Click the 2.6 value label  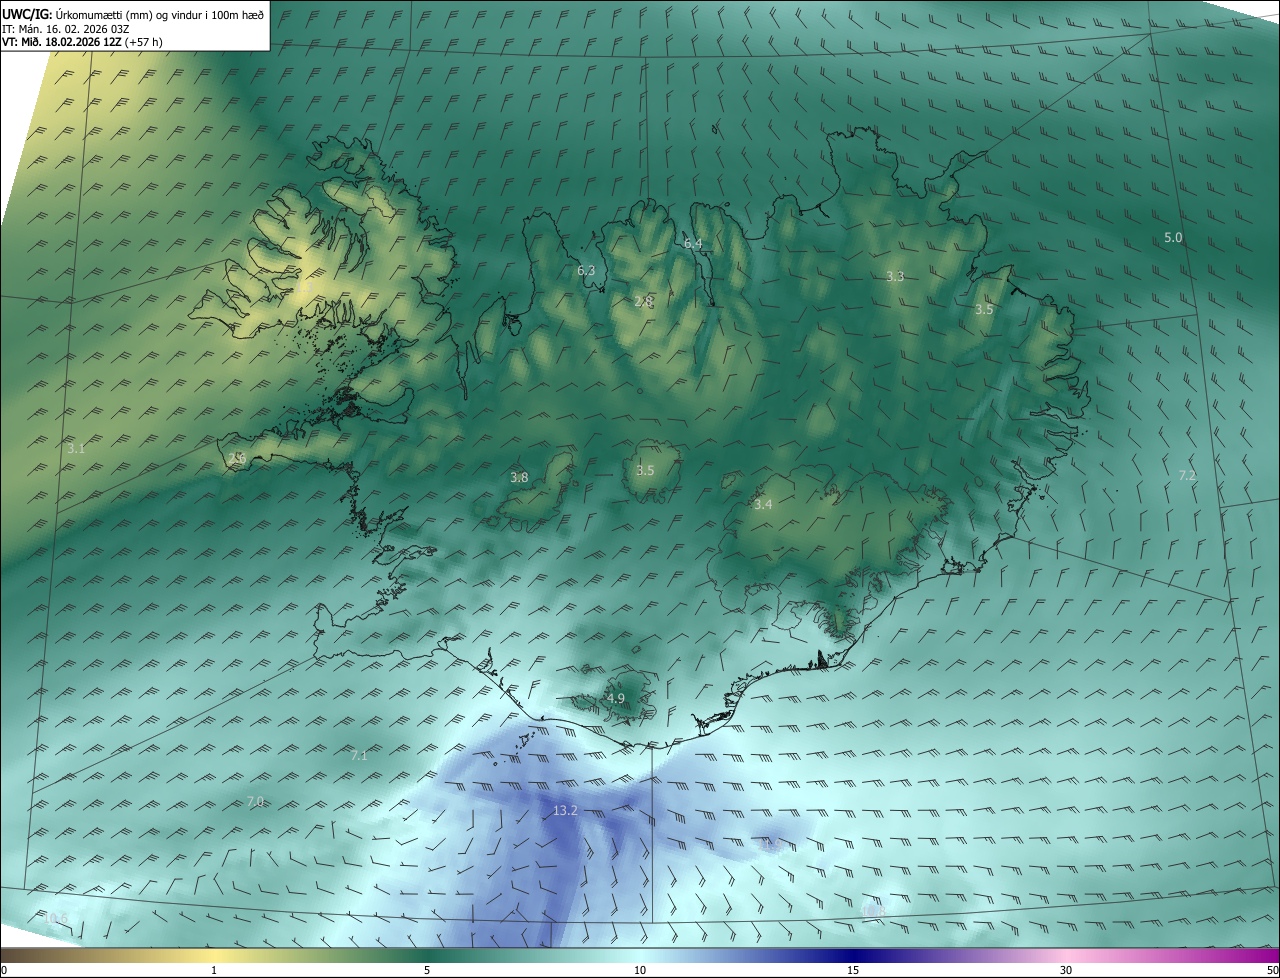pos(237,458)
